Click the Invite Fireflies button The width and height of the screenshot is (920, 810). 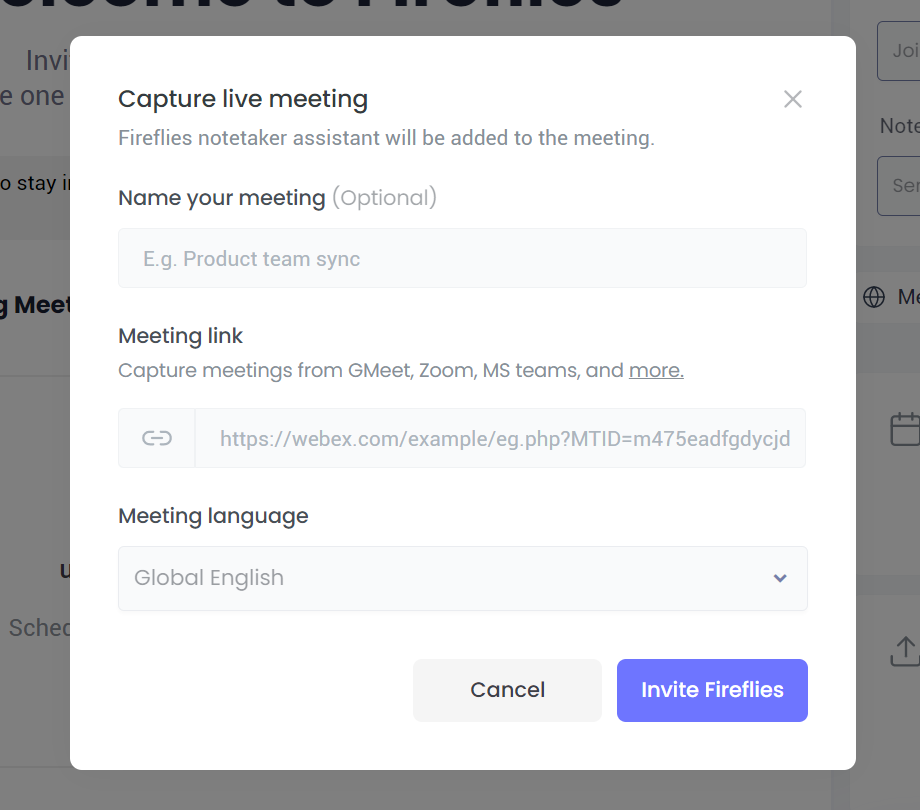pos(711,690)
